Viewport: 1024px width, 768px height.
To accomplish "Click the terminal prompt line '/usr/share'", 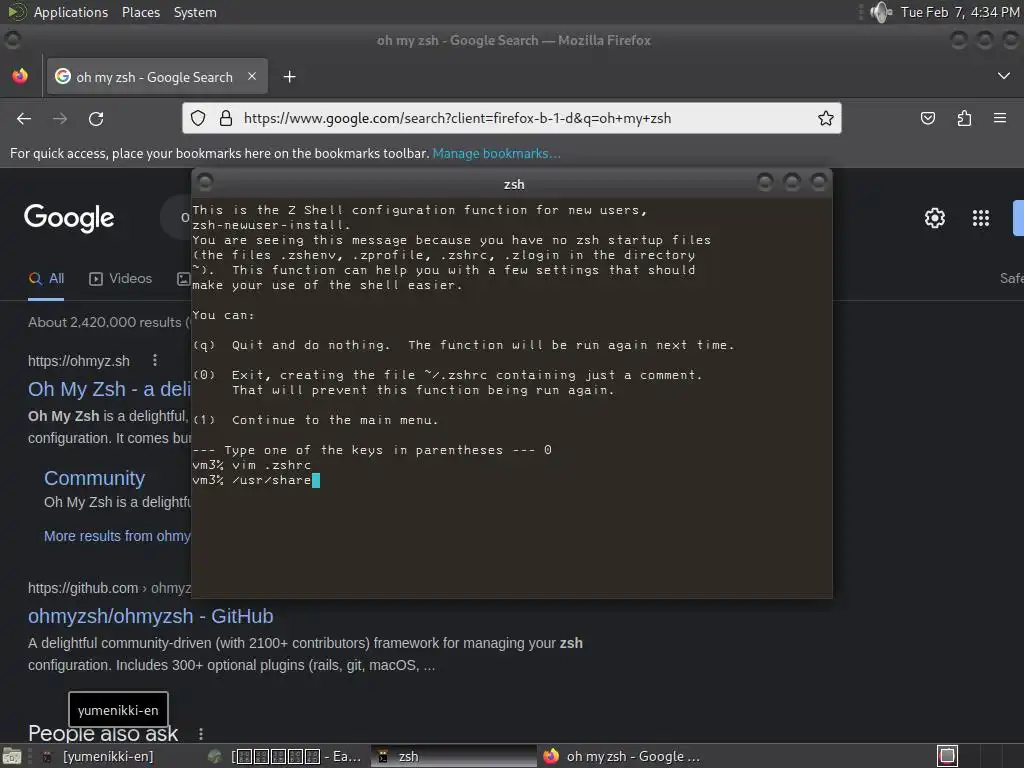I will [256, 480].
